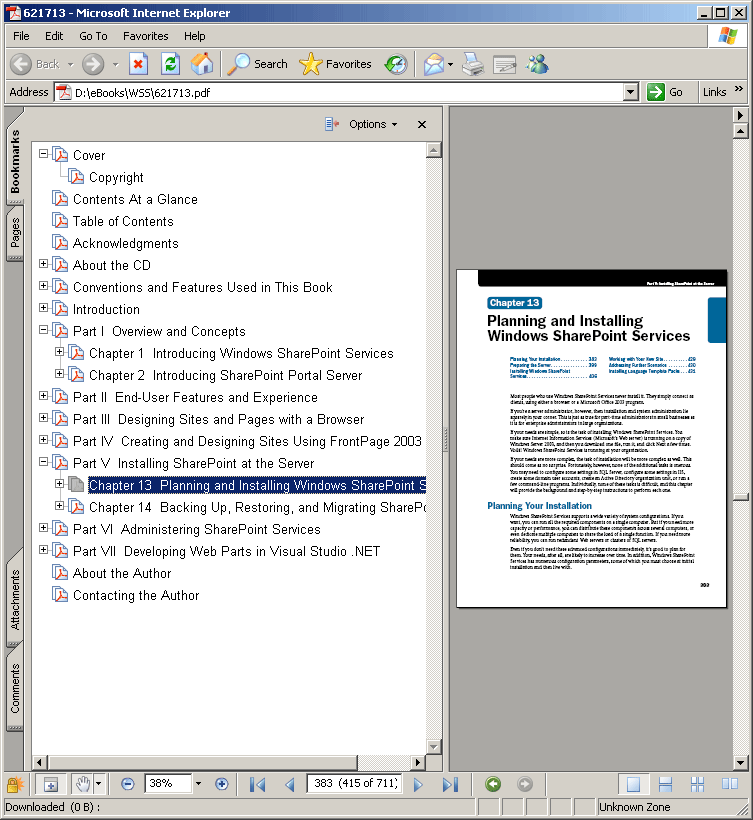
Task: Click the address field showing 621713.pdf
Action: (x=340, y=93)
